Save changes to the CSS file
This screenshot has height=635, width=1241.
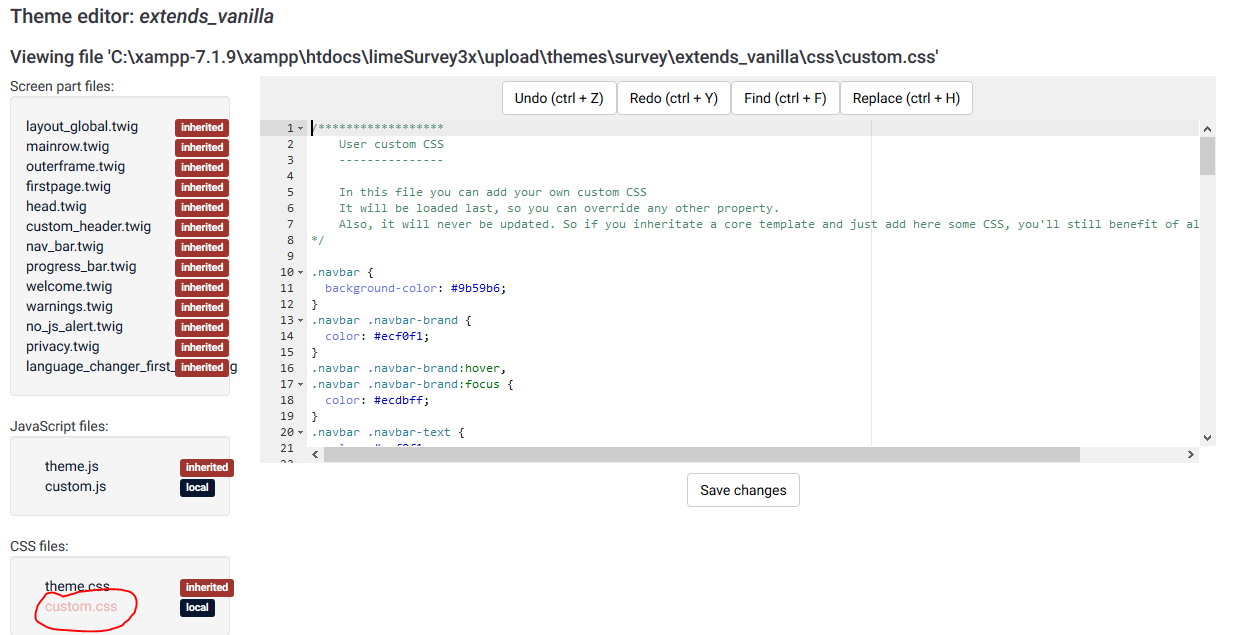pyautogui.click(x=743, y=490)
